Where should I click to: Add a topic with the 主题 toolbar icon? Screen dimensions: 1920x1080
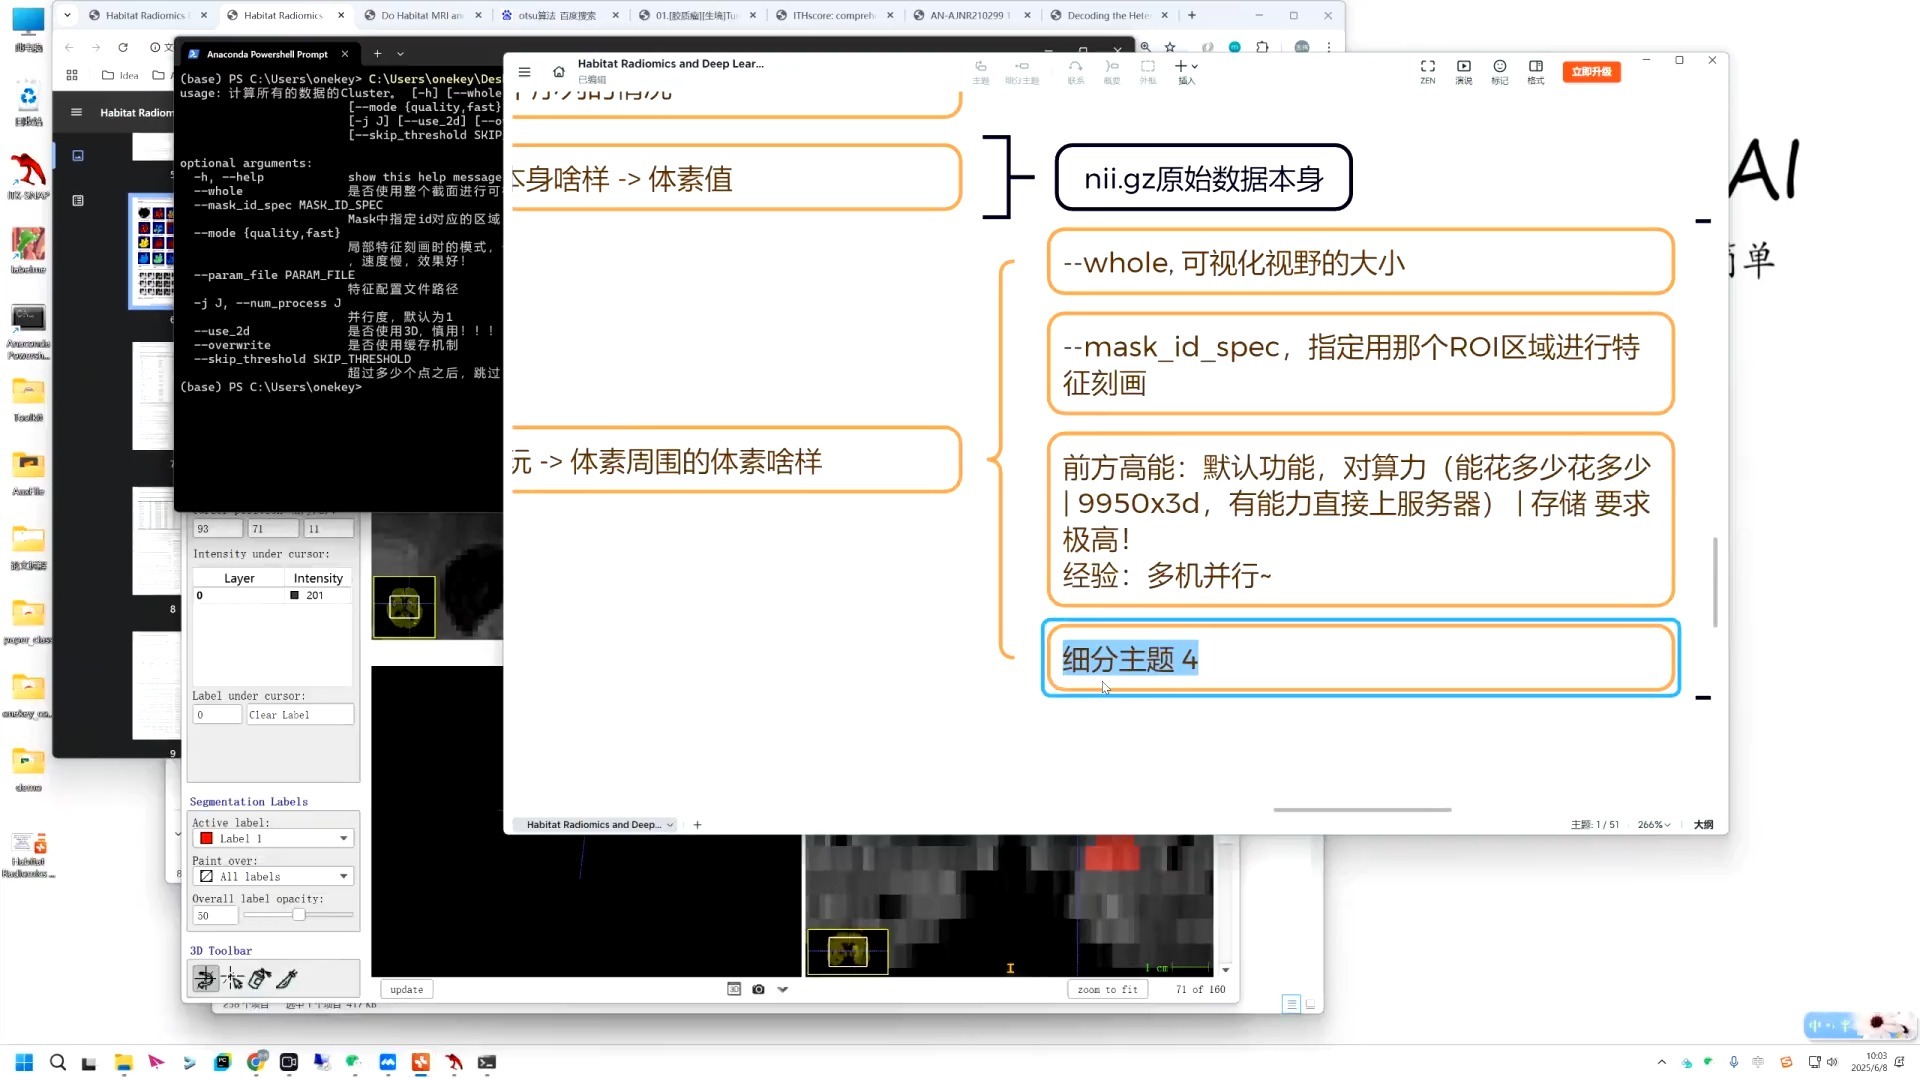pos(981,72)
